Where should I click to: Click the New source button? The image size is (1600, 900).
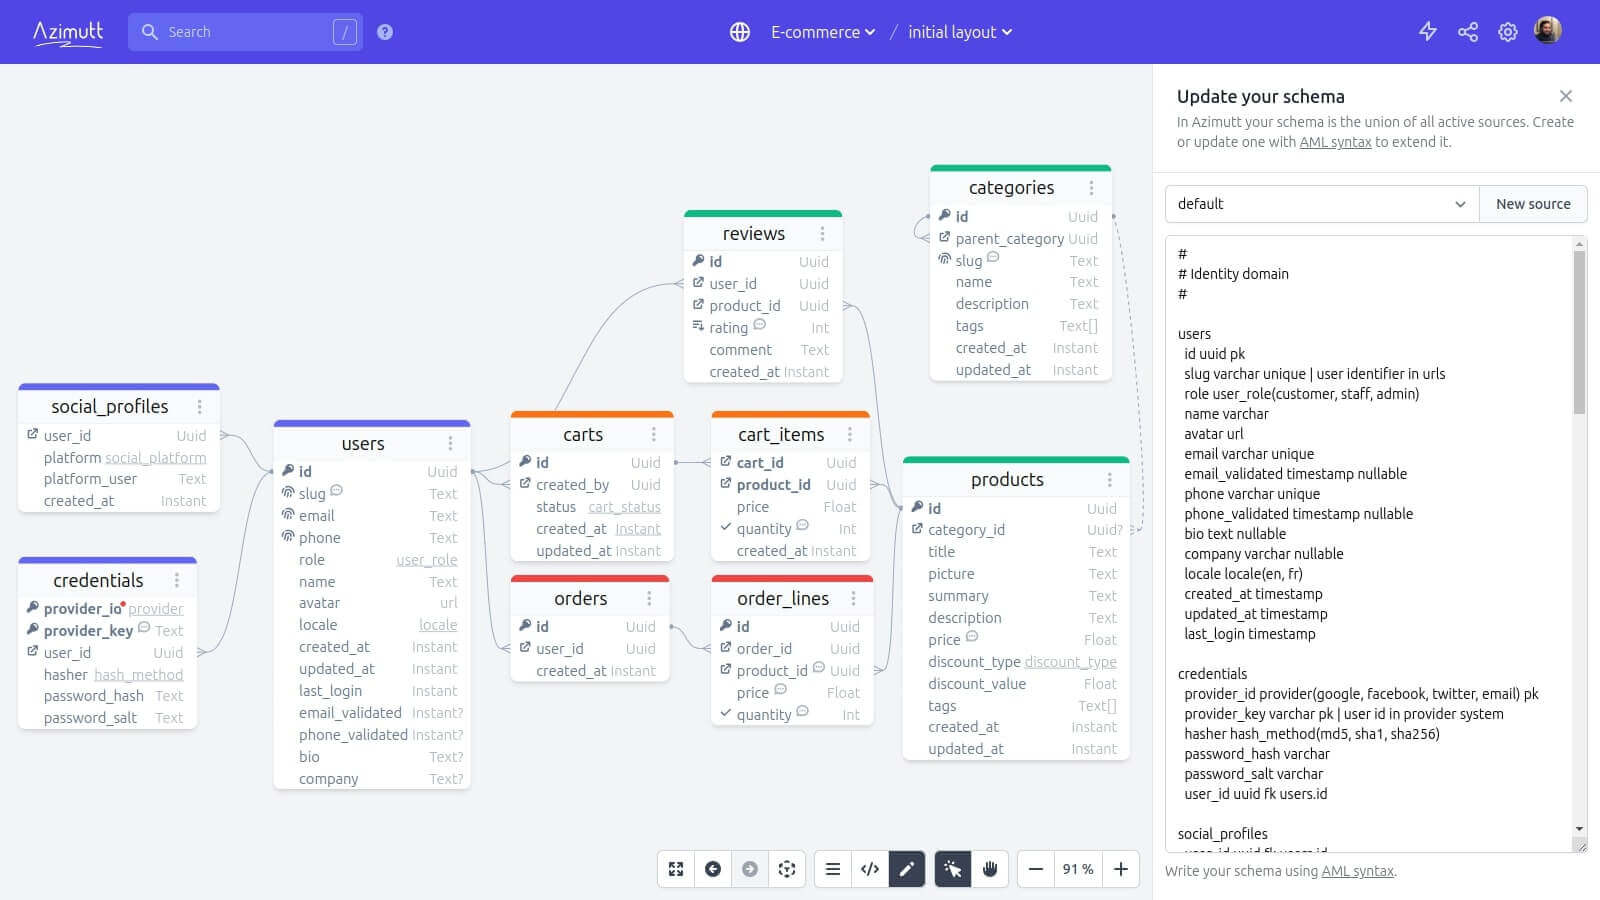click(x=1533, y=204)
